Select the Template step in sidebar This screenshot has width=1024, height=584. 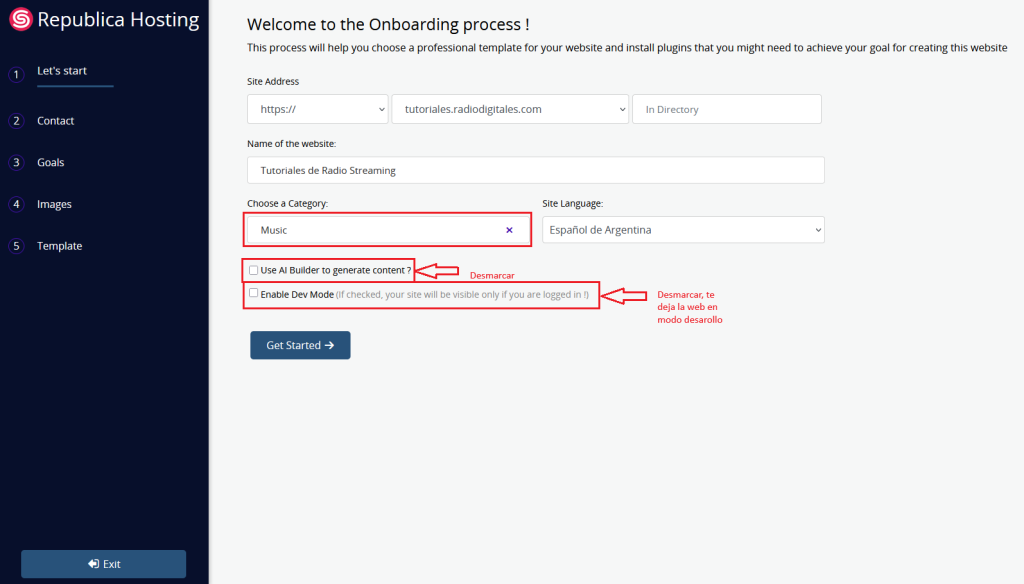pos(60,247)
